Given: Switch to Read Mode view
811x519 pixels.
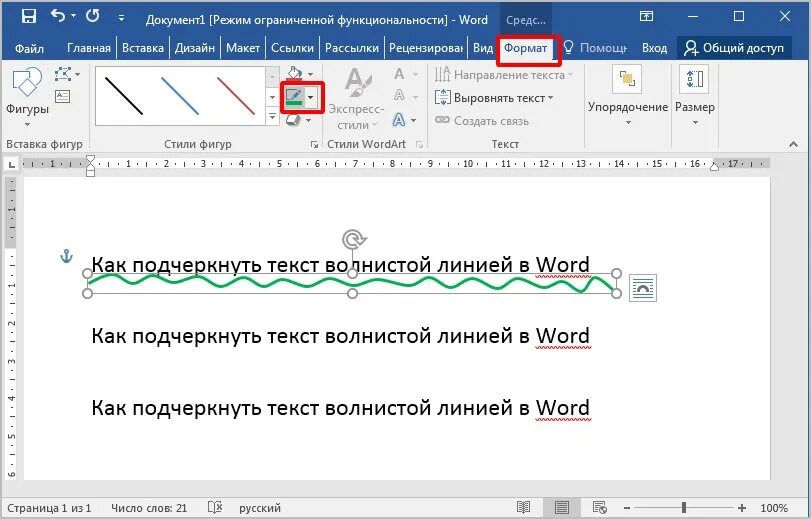Looking at the screenshot, I should click(x=523, y=508).
